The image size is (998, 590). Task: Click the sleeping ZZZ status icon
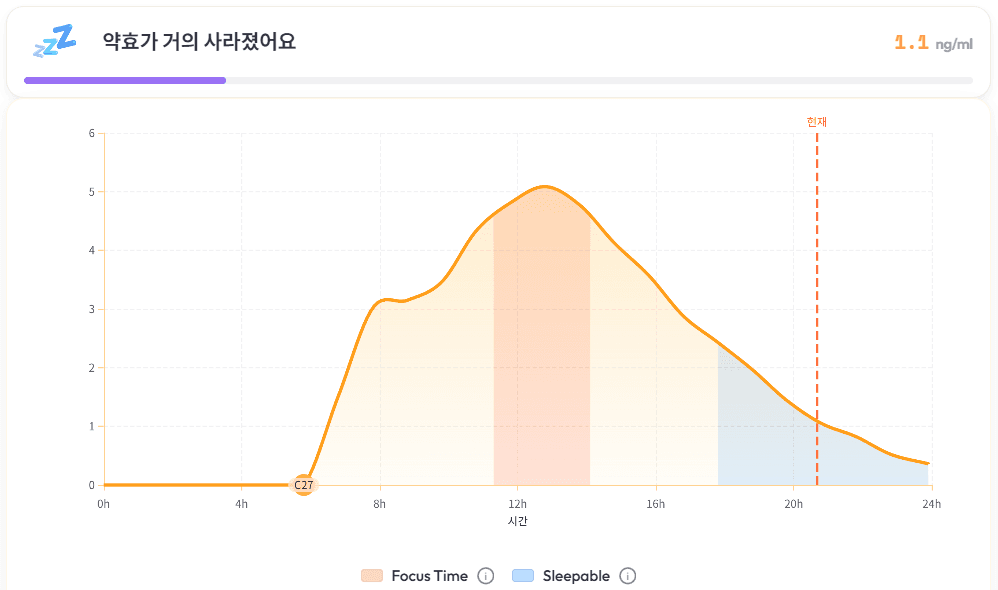(54, 42)
